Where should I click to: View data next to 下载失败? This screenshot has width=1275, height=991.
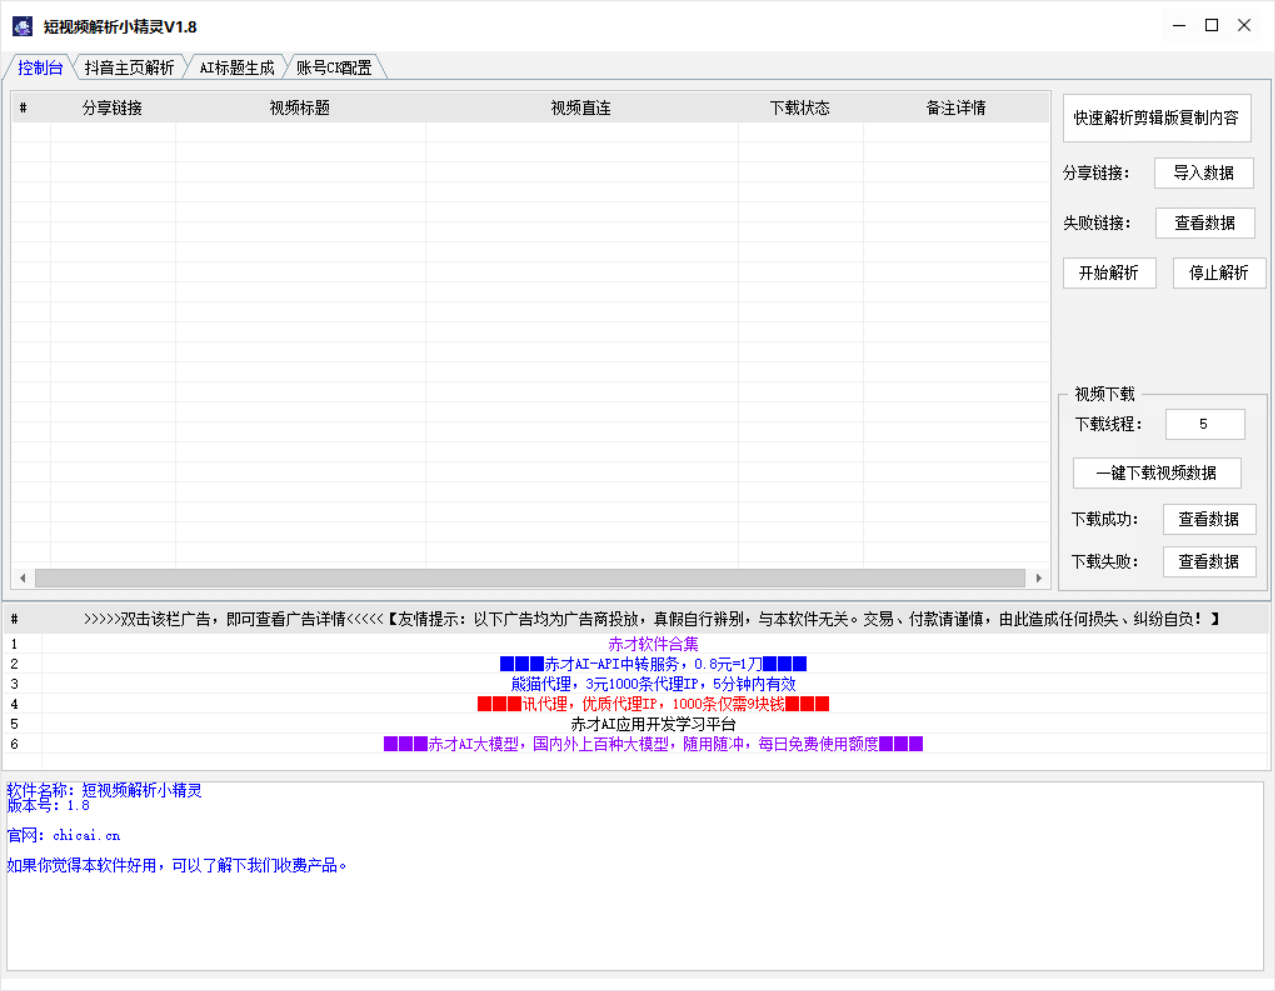pos(1209,562)
